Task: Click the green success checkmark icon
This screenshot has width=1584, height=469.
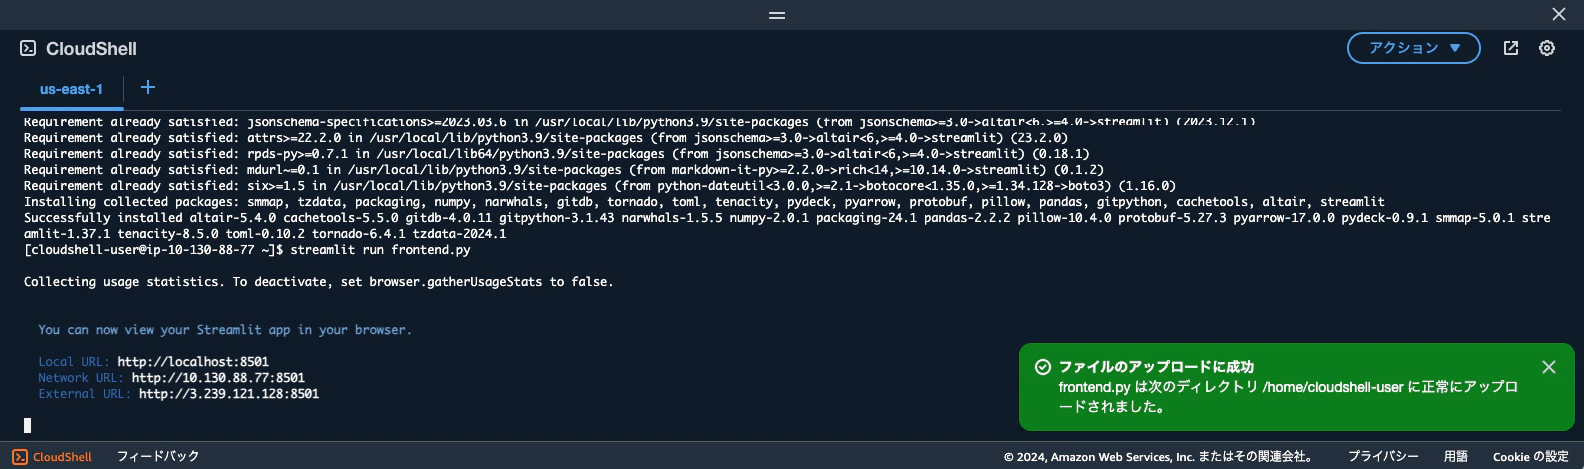Action: (x=1042, y=367)
